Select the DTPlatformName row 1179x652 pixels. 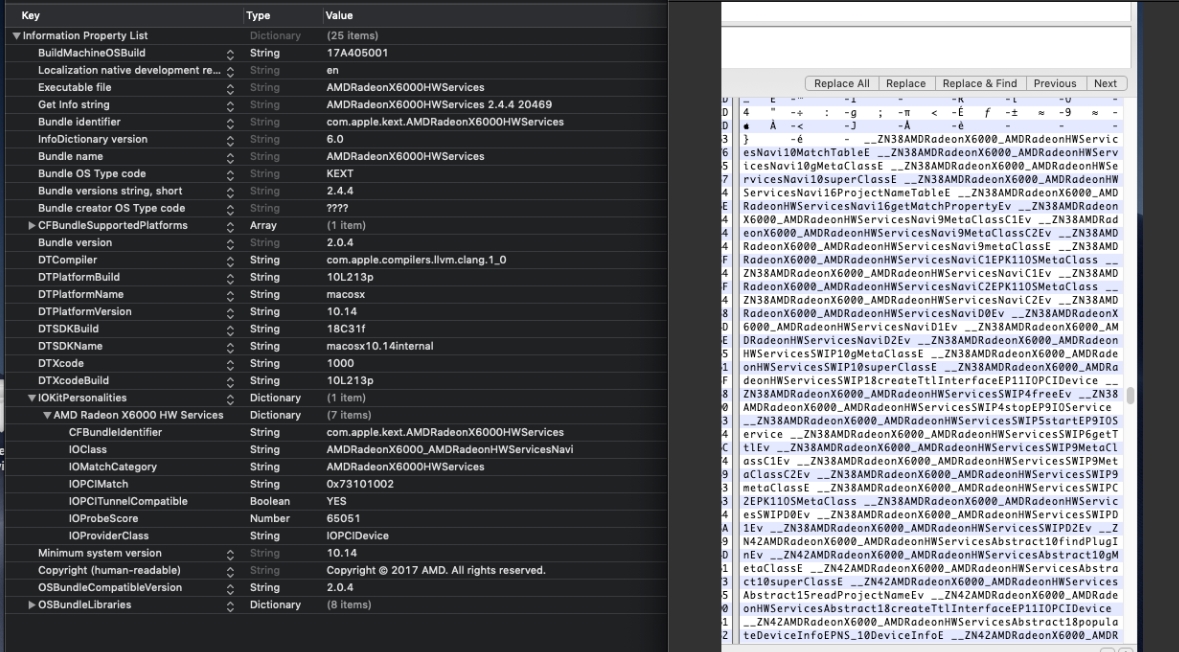pyautogui.click(x=336, y=295)
